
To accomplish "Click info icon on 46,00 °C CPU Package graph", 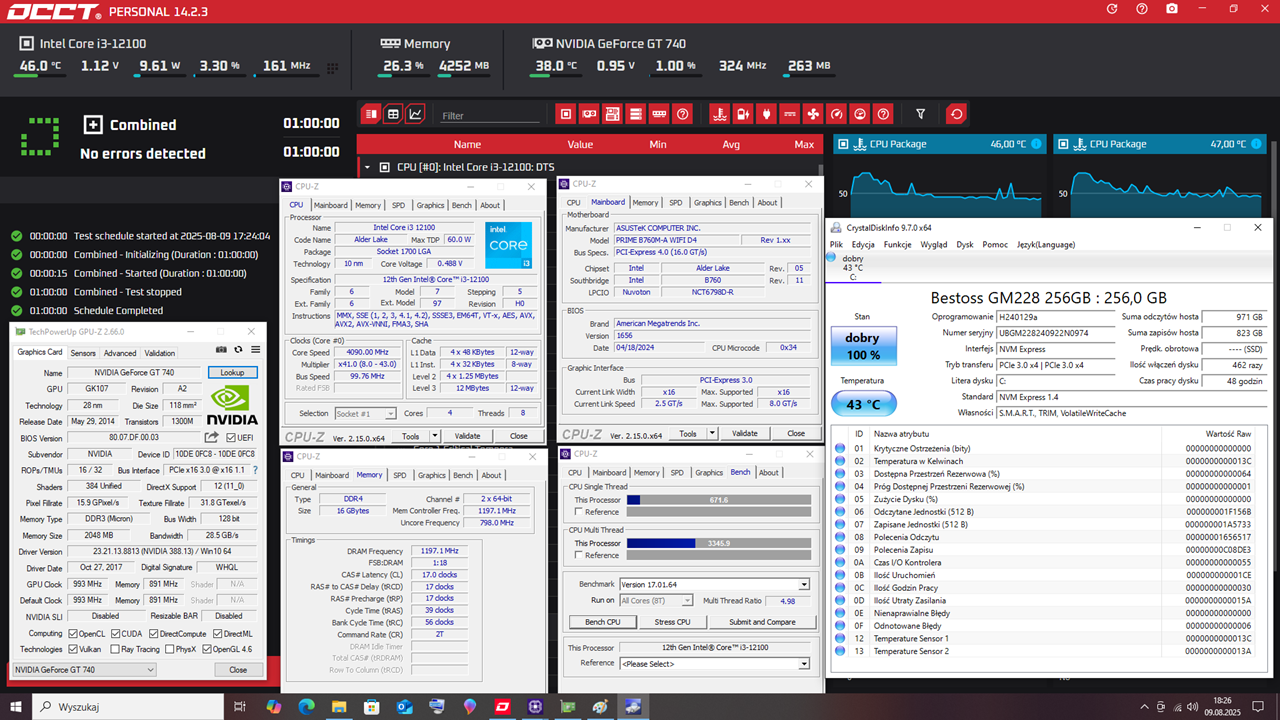I will [x=1035, y=144].
